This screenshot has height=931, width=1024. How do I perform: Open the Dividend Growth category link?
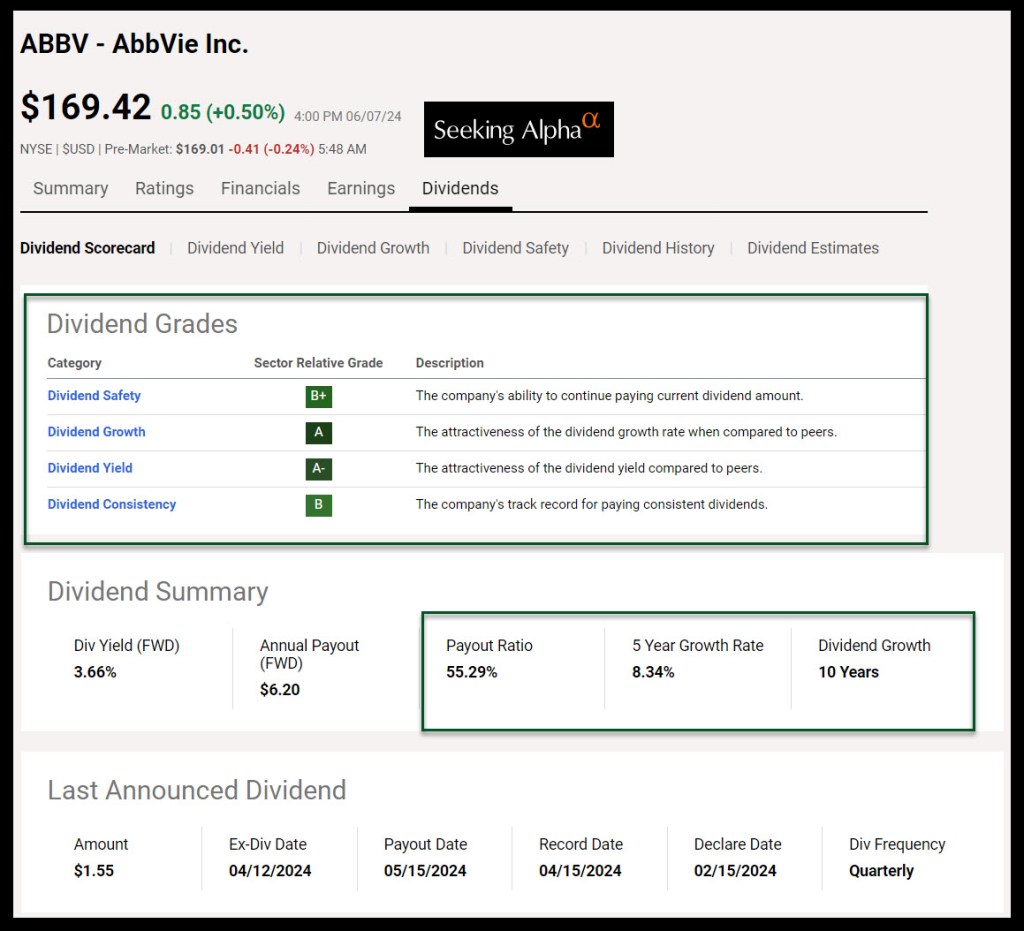[96, 432]
